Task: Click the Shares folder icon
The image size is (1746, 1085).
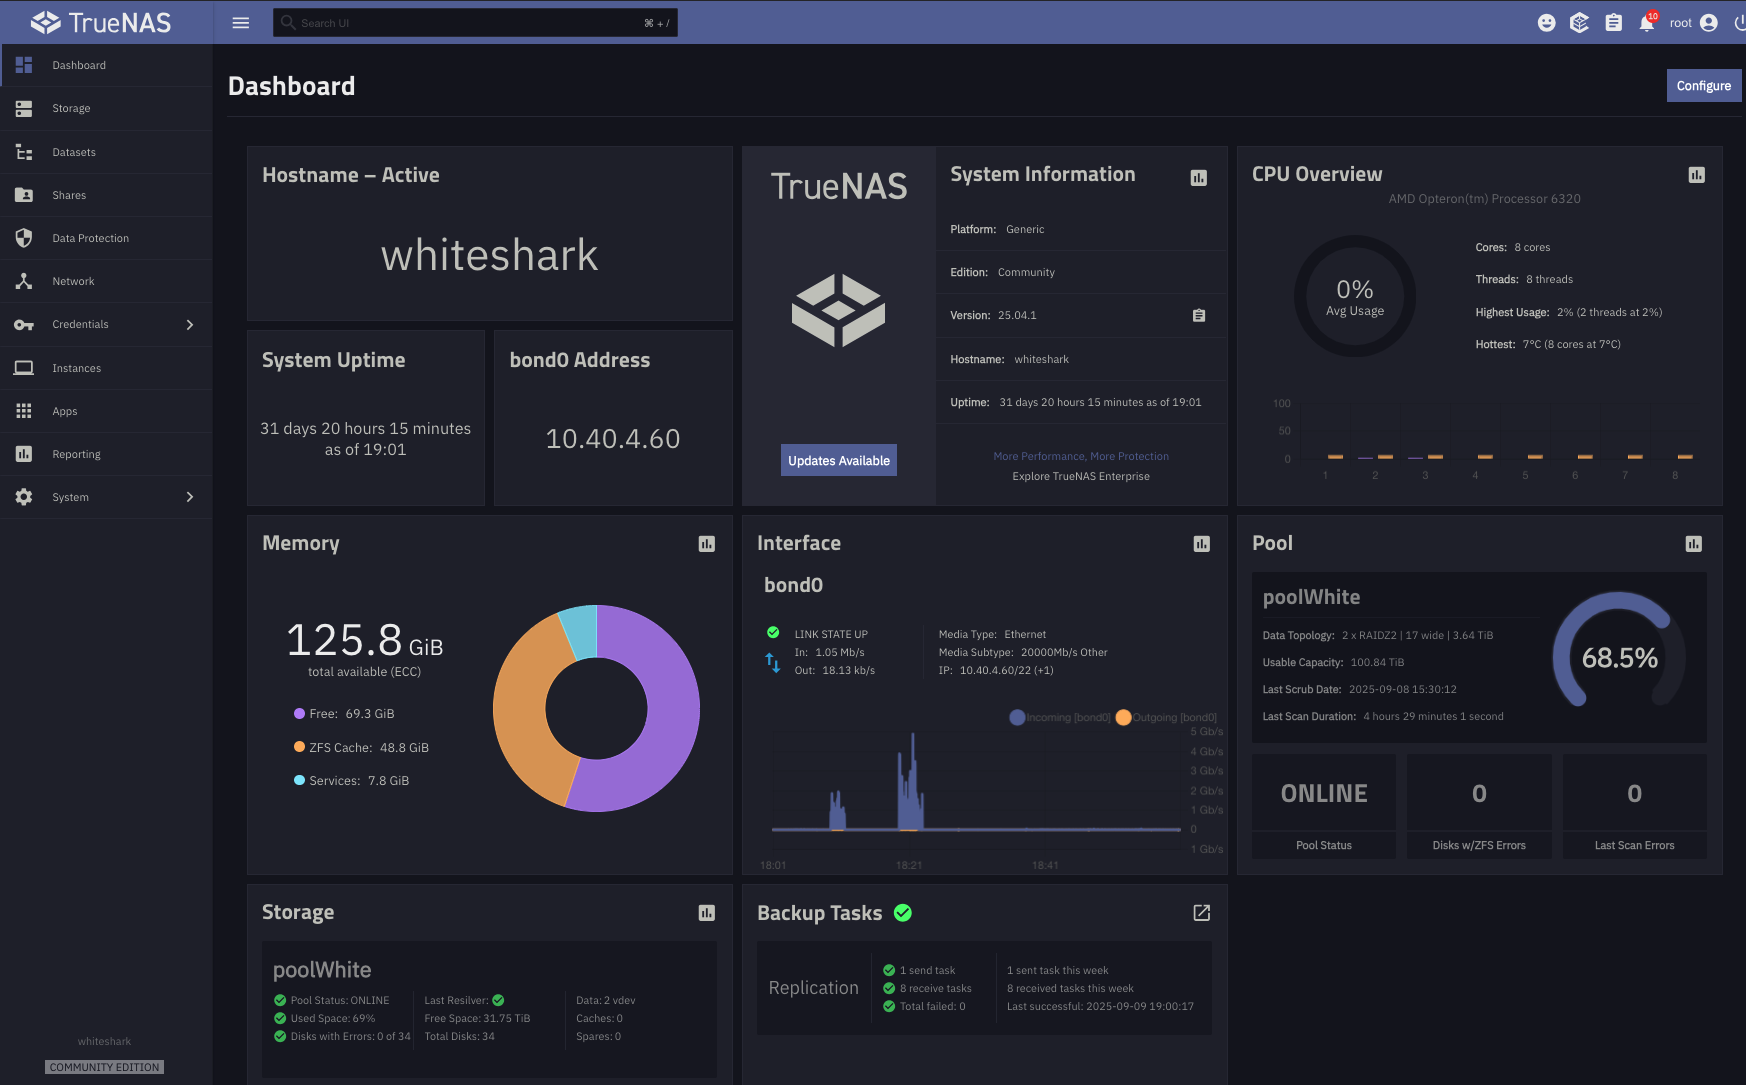Action: coord(24,195)
